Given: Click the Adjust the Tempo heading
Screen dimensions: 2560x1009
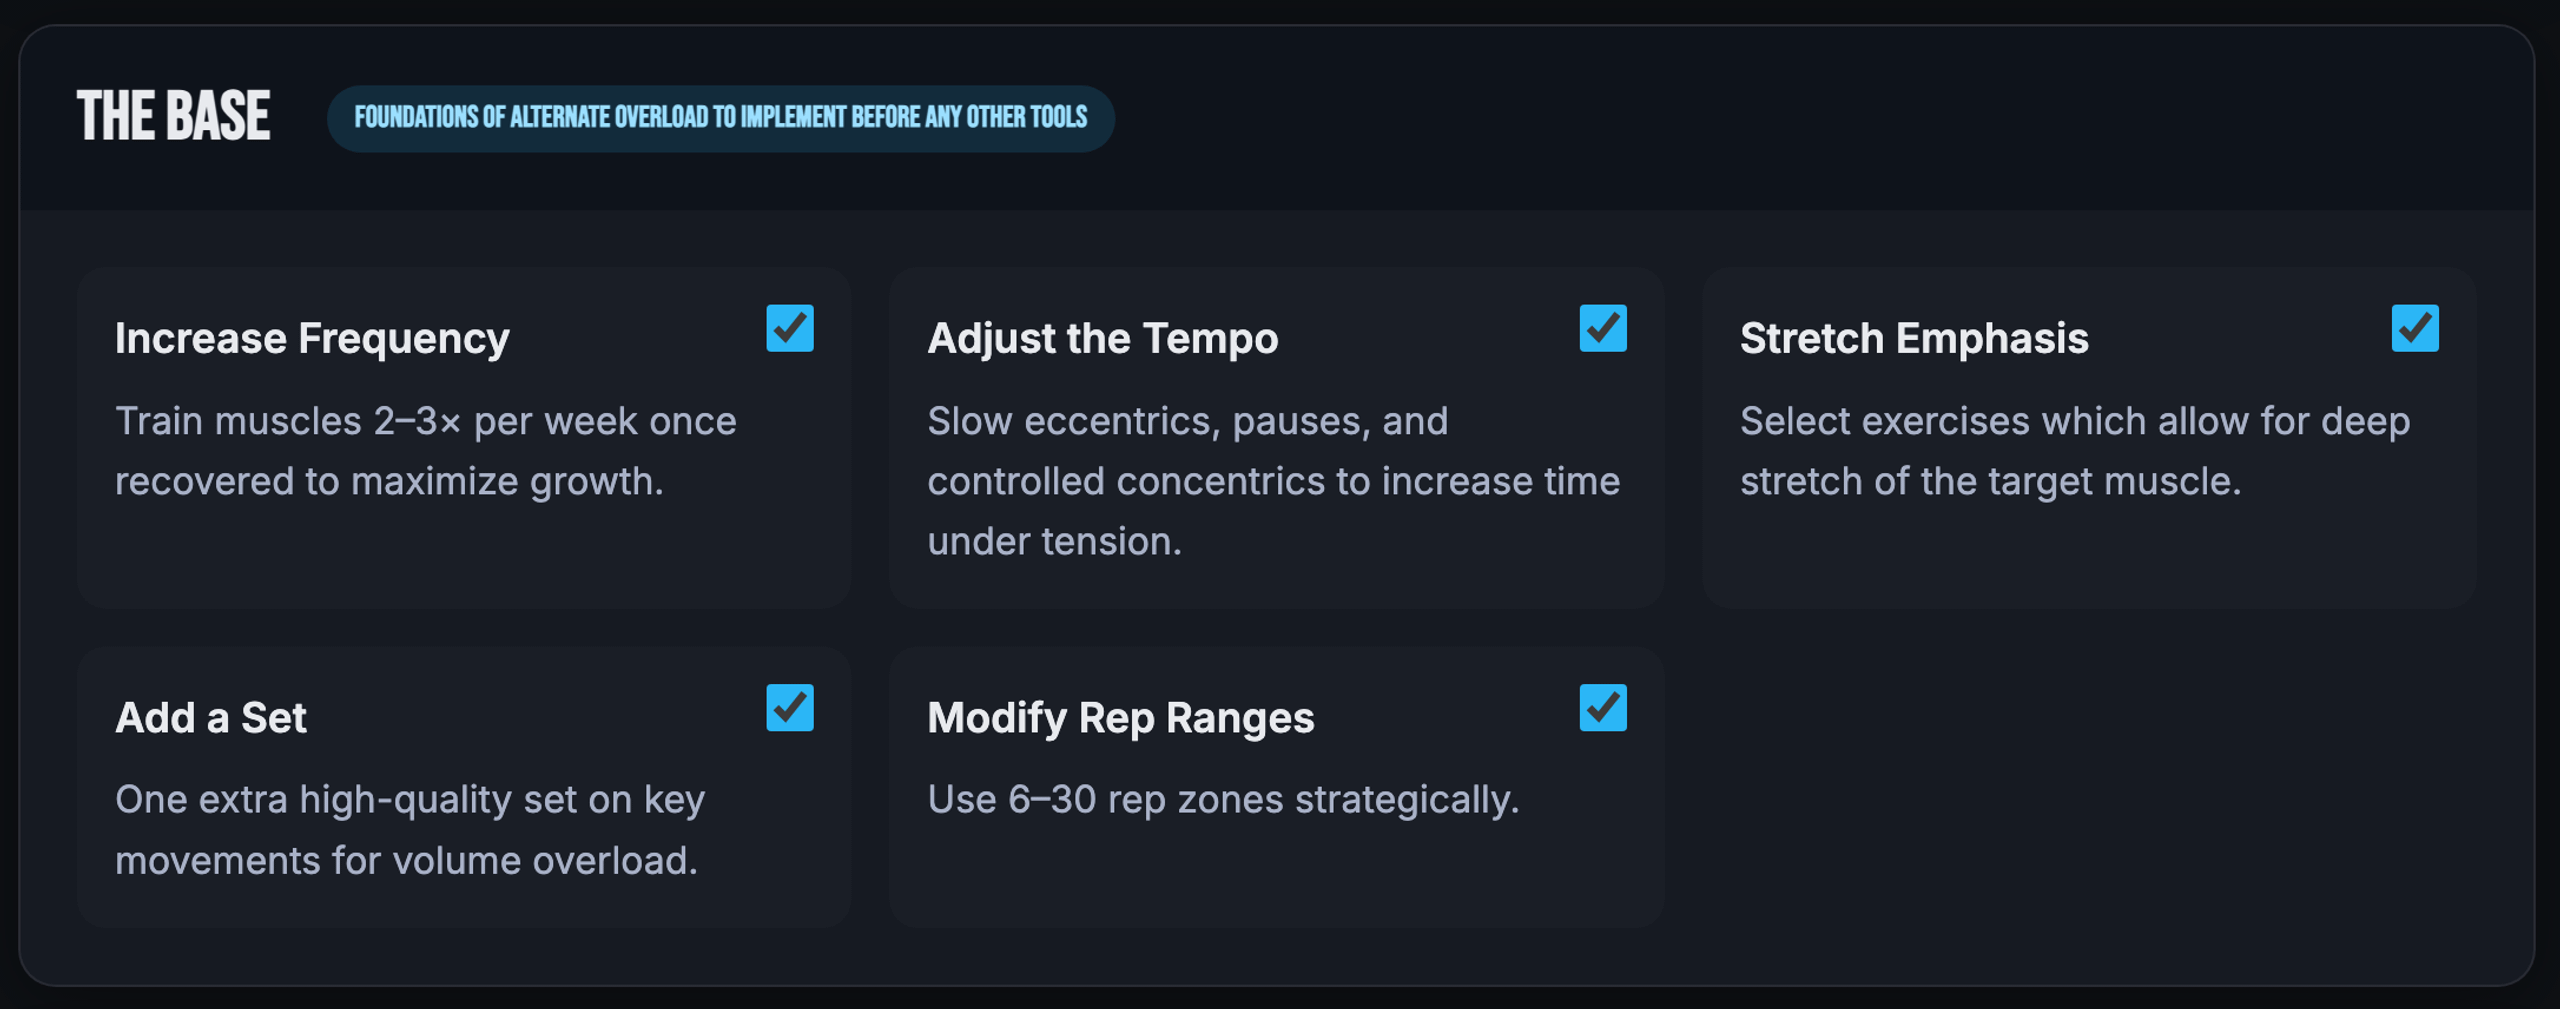Looking at the screenshot, I should 1102,338.
